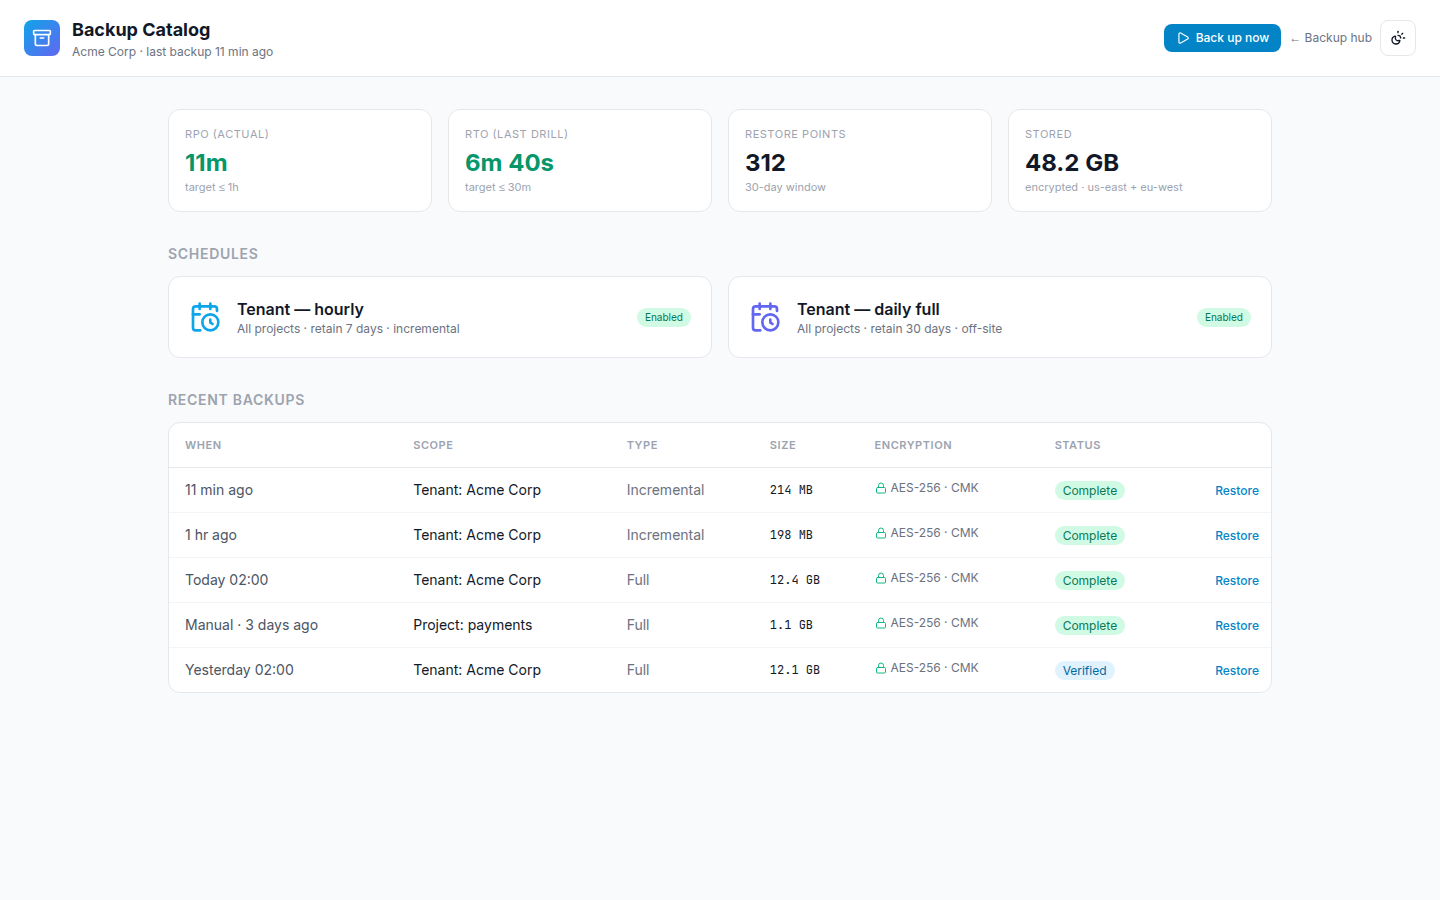The image size is (1440, 900).
Task: Restore the Manual 3 days ago backup
Action: [x=1237, y=626]
